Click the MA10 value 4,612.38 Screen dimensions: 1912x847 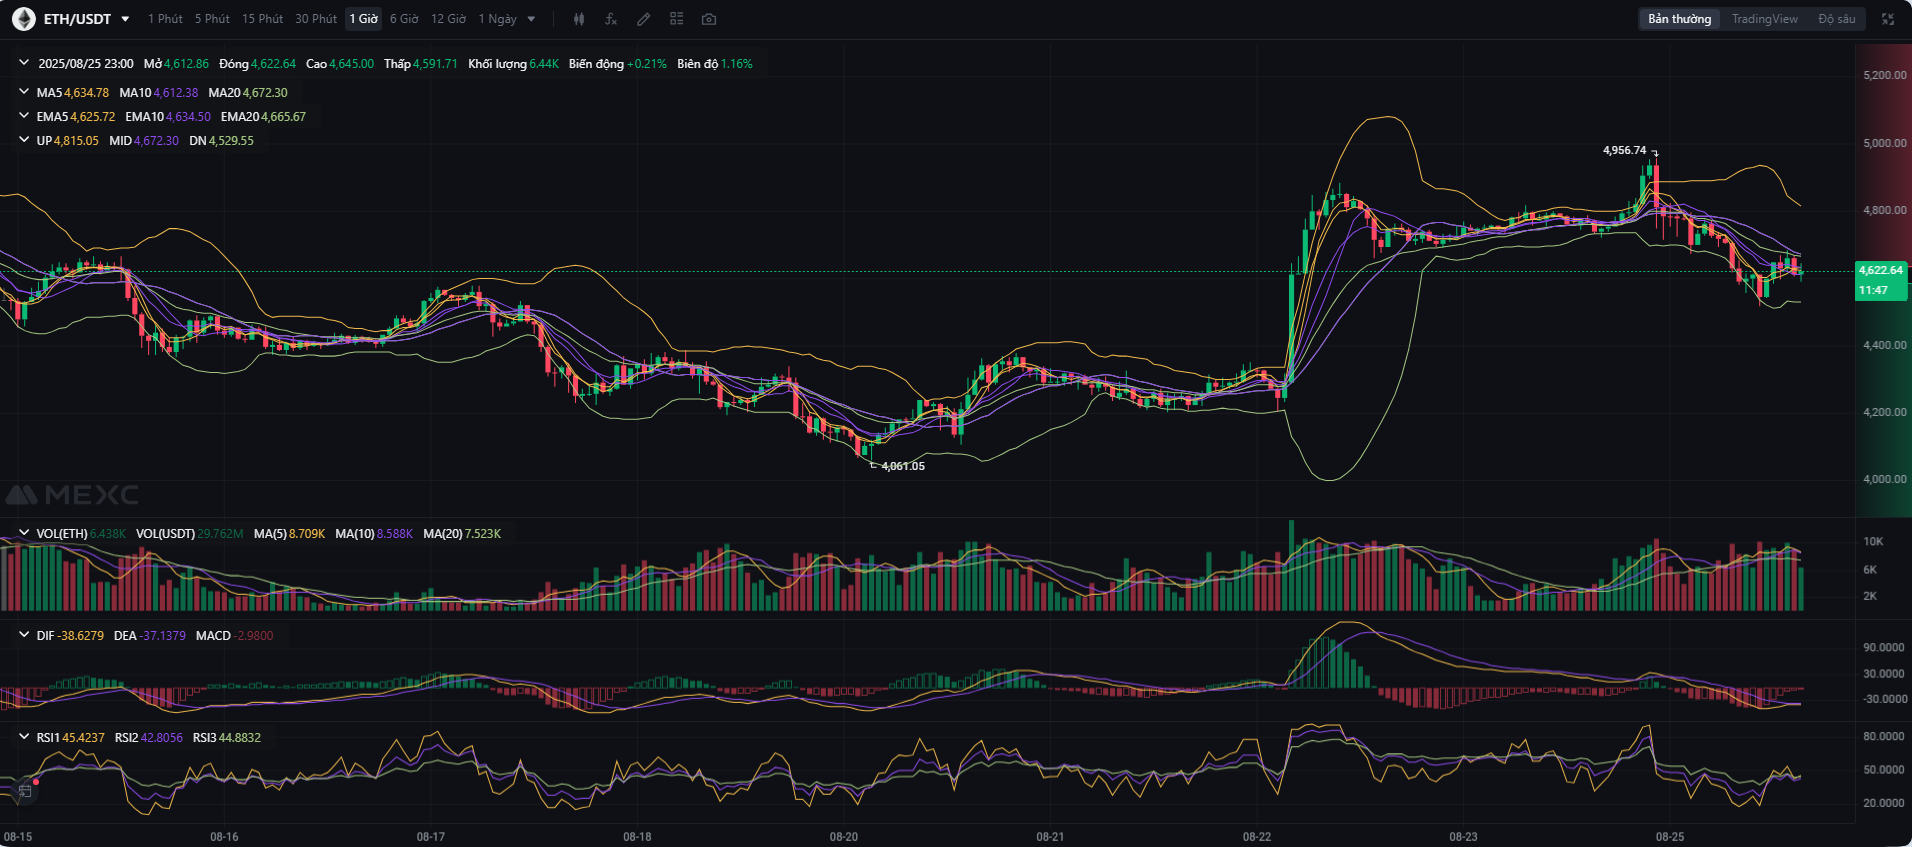[175, 92]
